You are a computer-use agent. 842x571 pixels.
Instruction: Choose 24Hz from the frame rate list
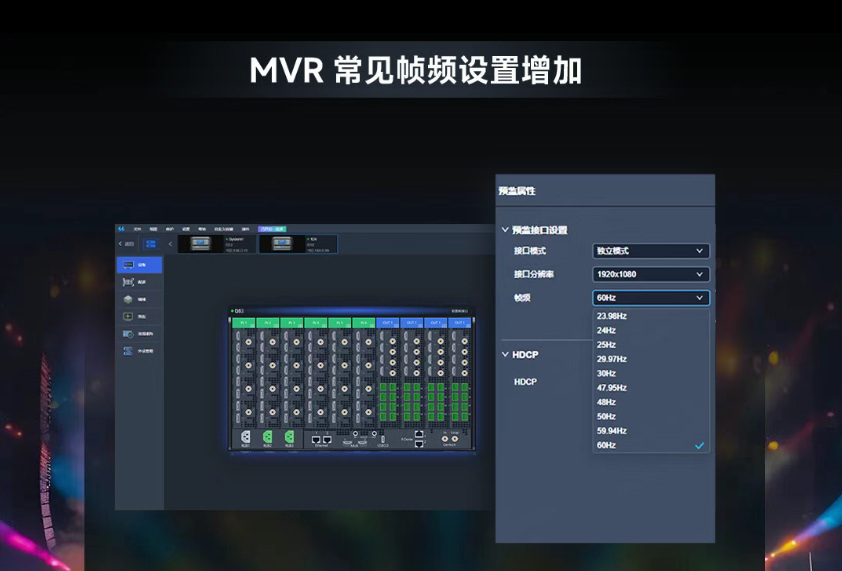pyautogui.click(x=651, y=330)
